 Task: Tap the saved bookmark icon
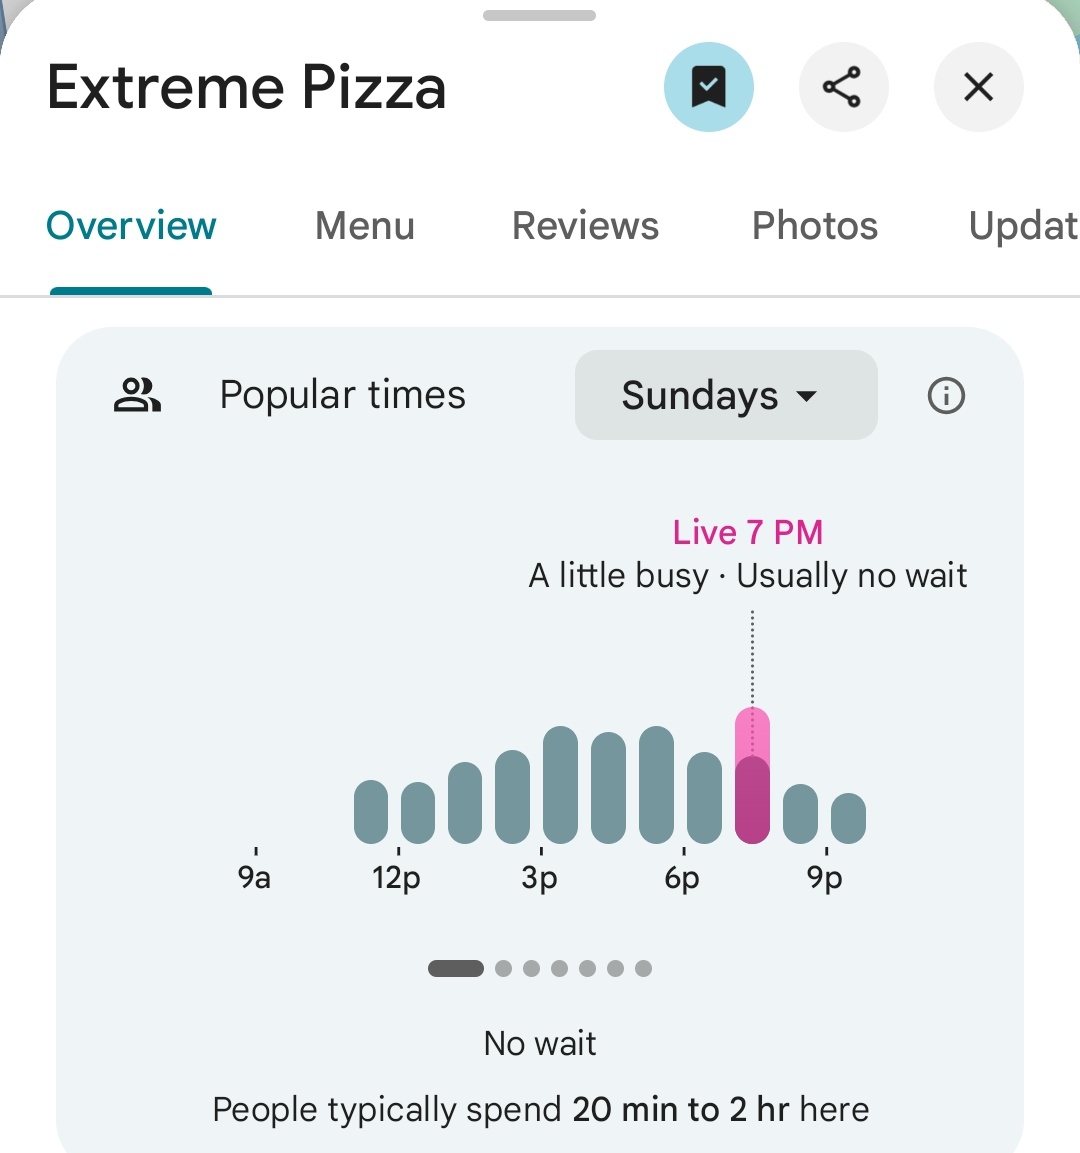(708, 87)
